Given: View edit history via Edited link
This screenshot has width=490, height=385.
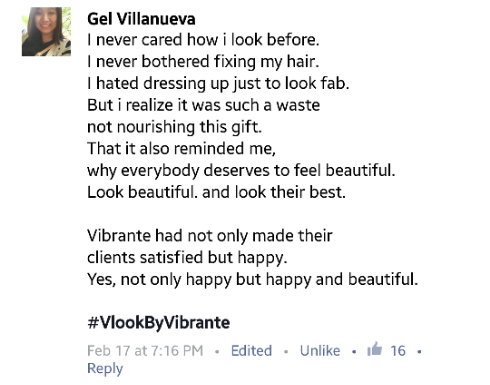Looking at the screenshot, I should (x=251, y=351).
